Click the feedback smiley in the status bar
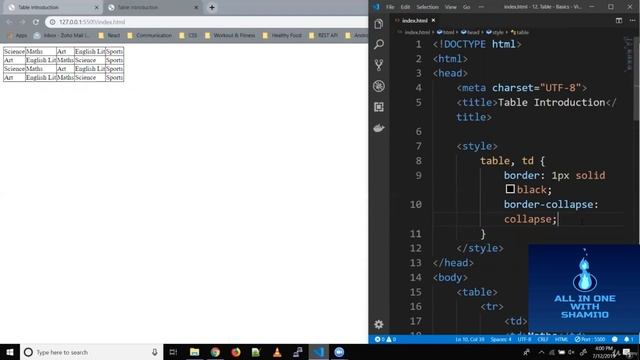The image size is (640, 360). coord(615,339)
